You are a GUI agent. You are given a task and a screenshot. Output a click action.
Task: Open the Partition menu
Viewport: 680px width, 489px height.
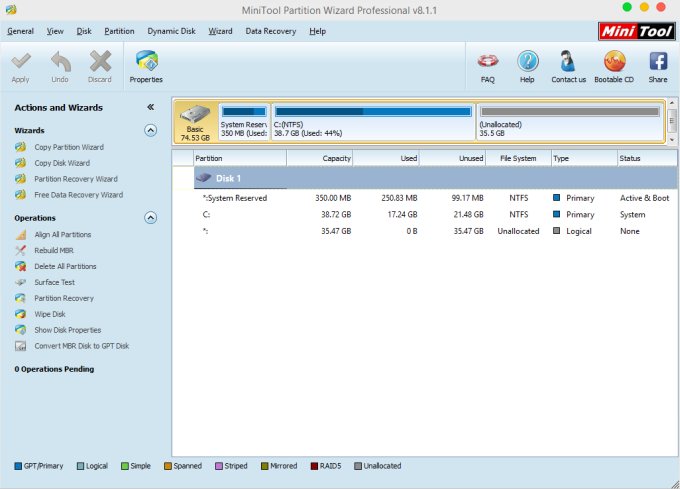pos(119,31)
